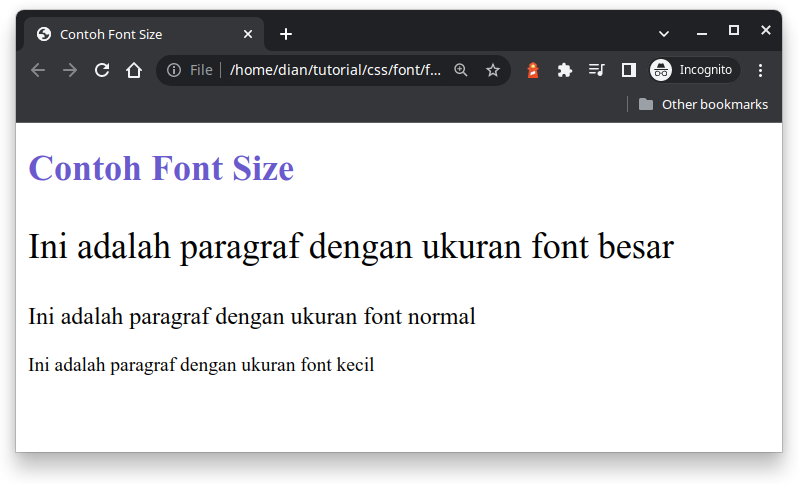The image size is (798, 484).
Task: Click the paragraph ending in font normal
Action: click(x=252, y=317)
